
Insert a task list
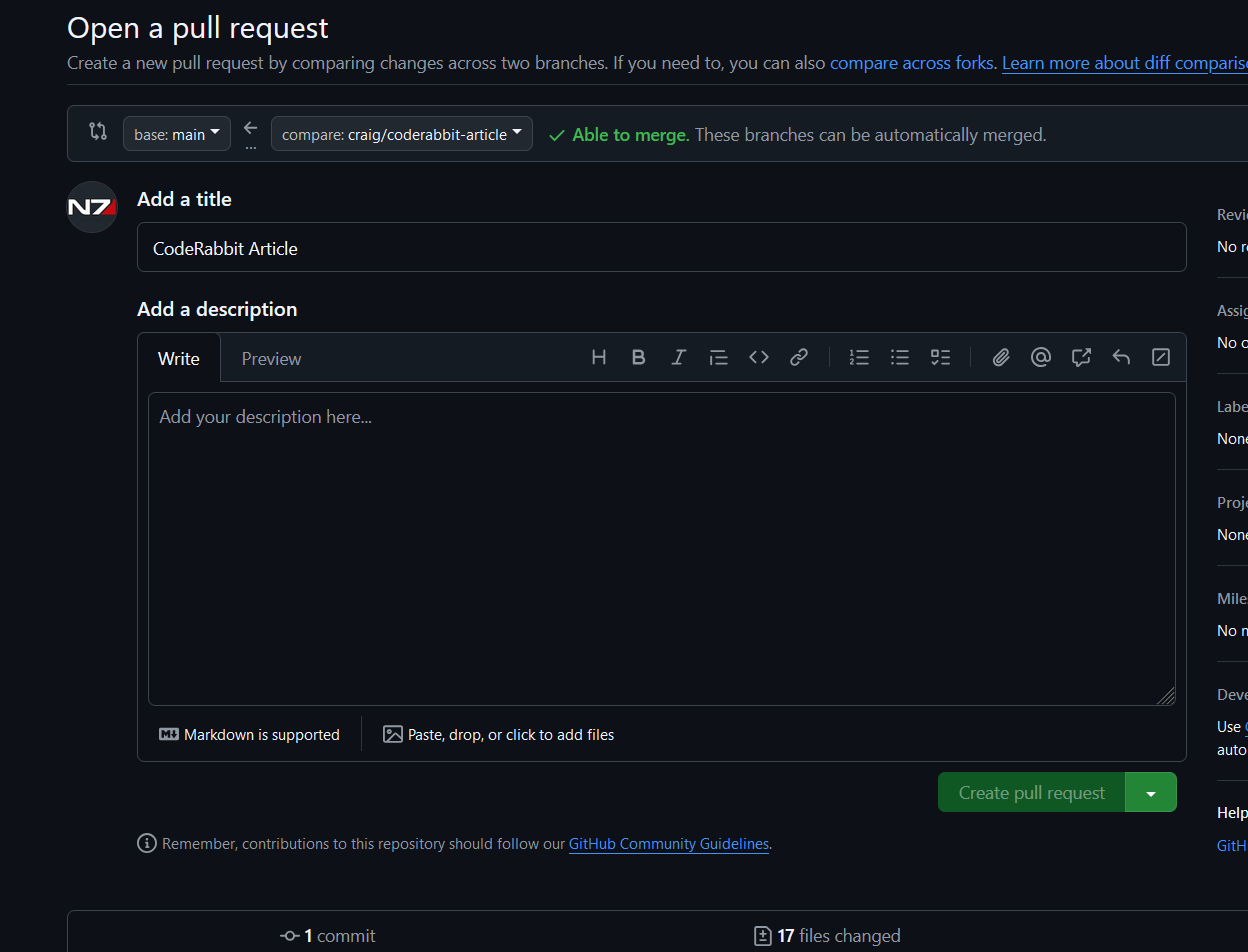(940, 357)
